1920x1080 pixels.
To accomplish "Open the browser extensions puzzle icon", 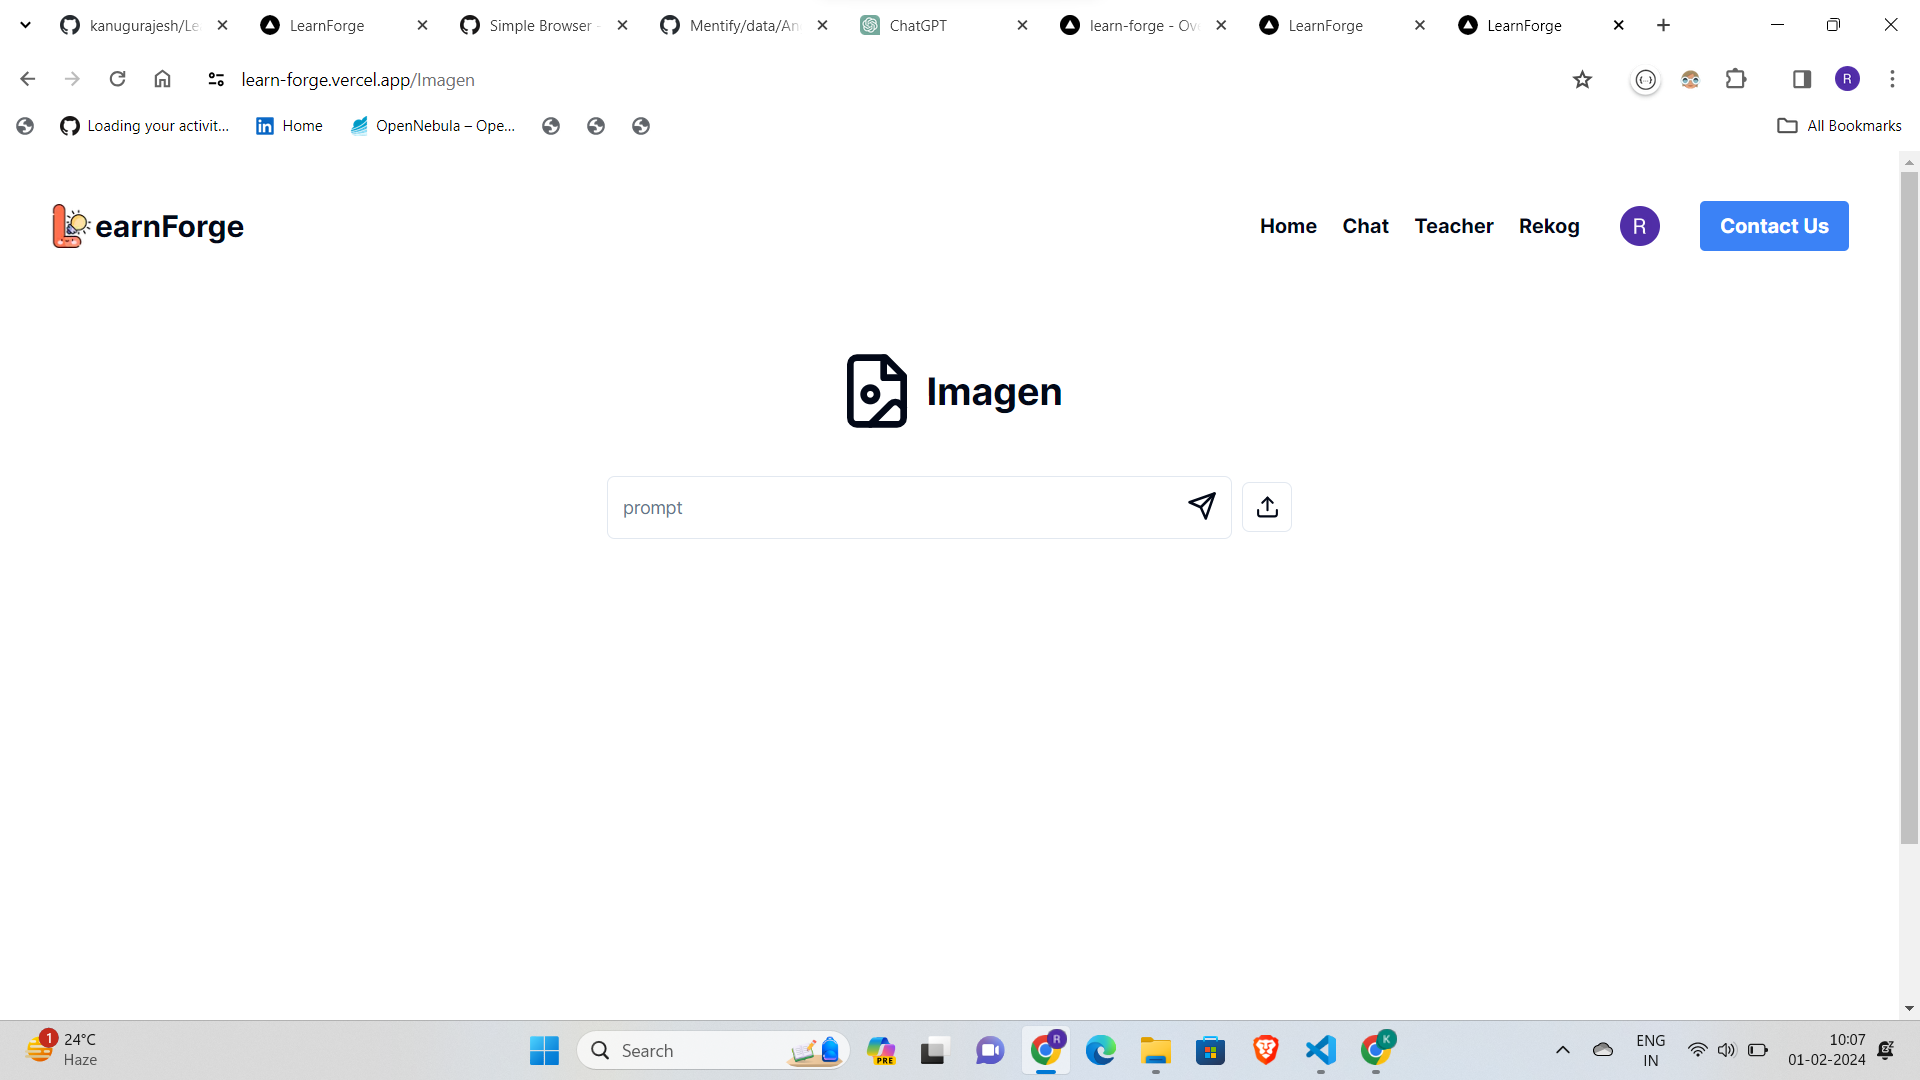I will (x=1736, y=80).
